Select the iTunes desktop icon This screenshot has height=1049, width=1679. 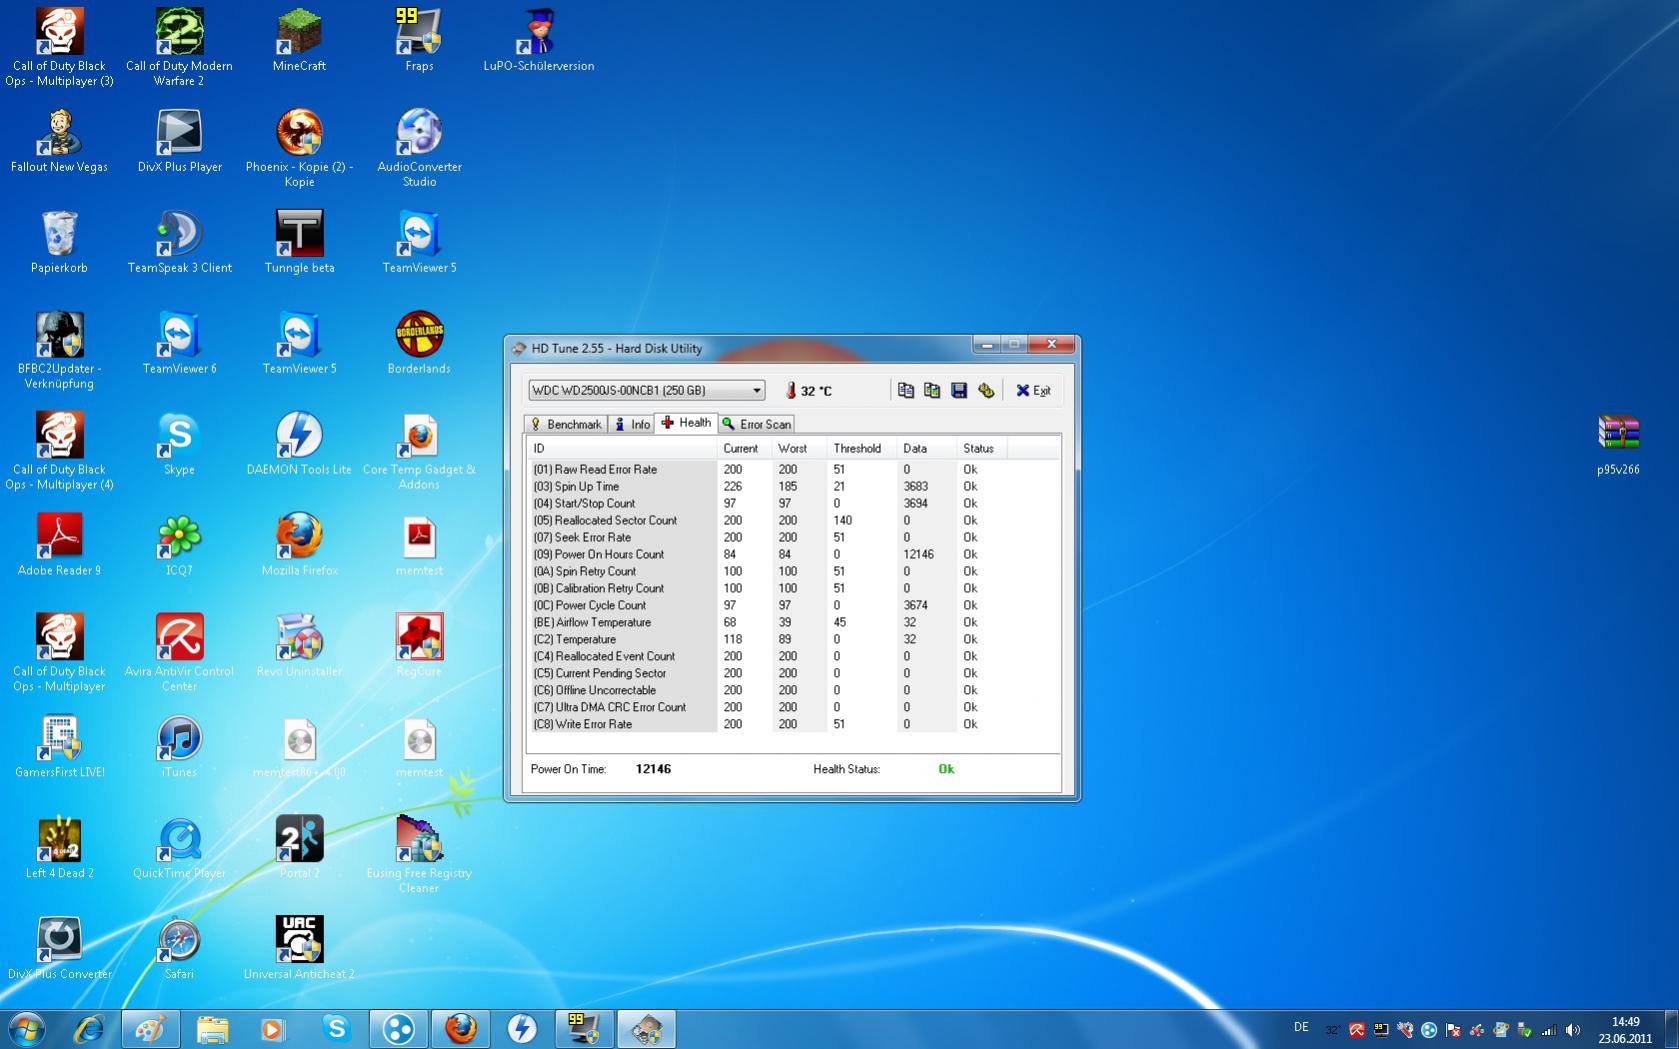tap(179, 747)
